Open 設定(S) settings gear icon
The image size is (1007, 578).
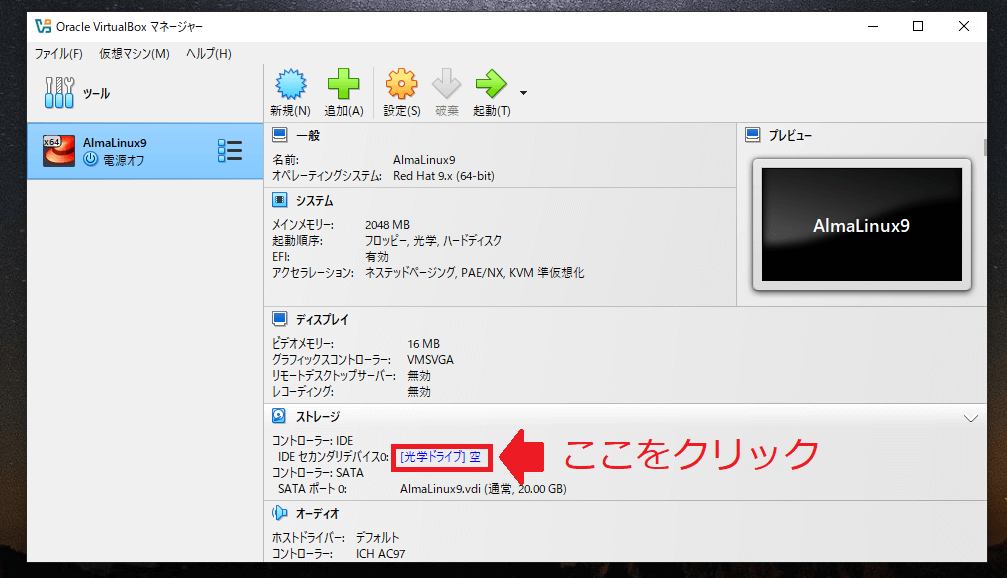401,84
